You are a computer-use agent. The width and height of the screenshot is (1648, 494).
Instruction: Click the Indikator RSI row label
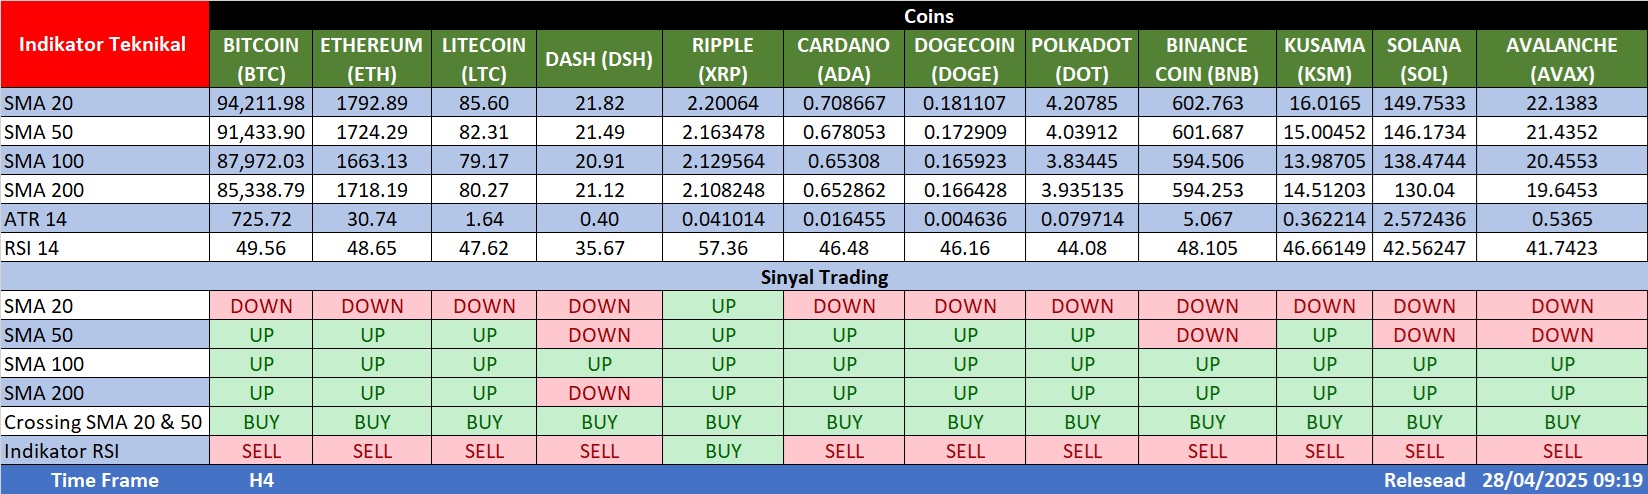point(61,451)
